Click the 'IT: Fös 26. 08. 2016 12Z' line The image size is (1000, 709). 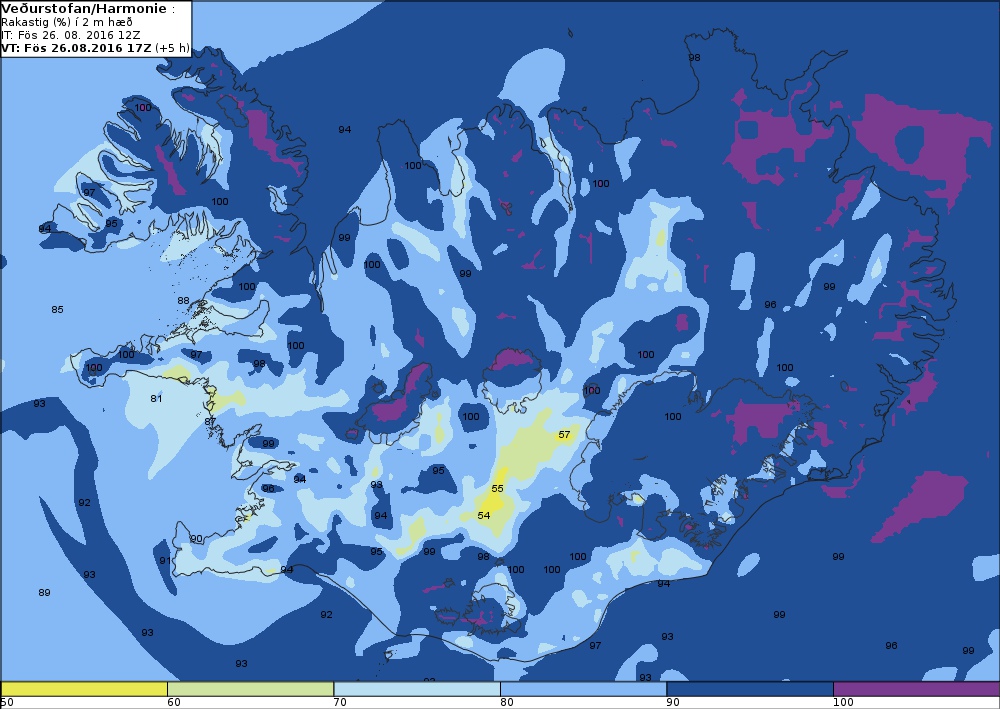tap(70, 35)
